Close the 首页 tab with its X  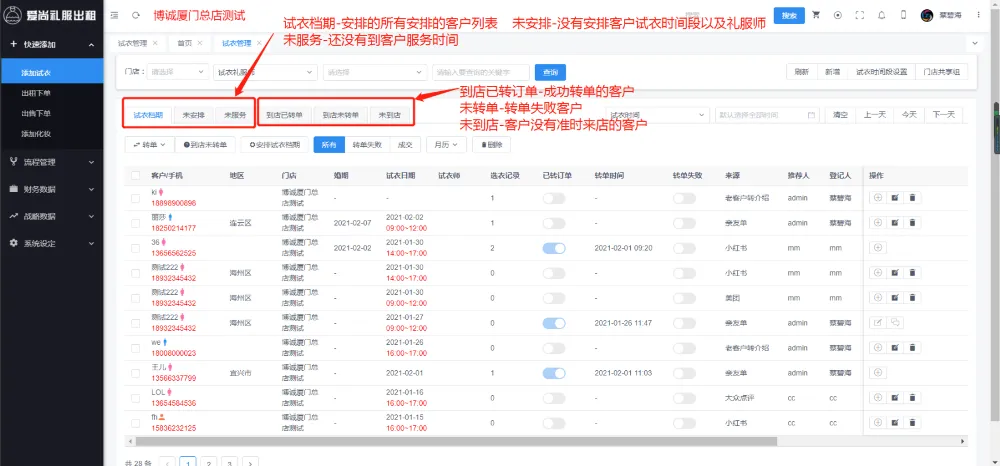200,44
